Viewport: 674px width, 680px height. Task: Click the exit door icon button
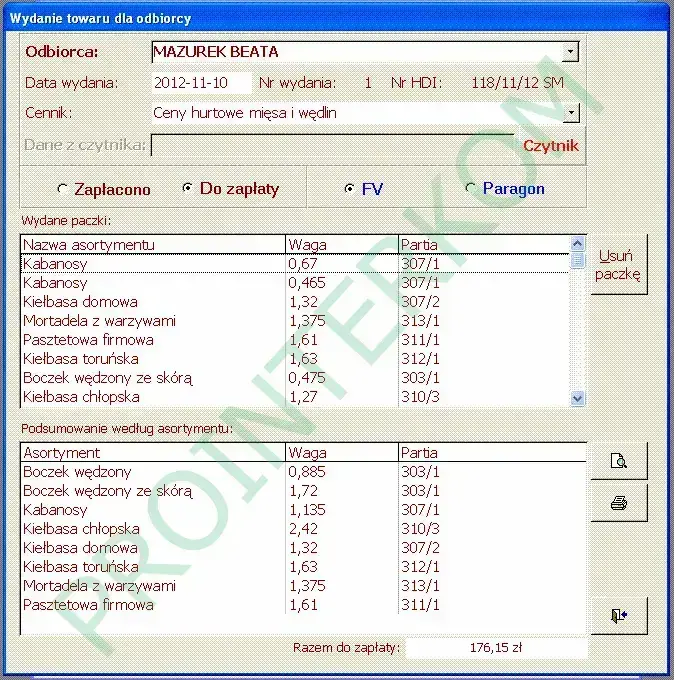pos(619,615)
